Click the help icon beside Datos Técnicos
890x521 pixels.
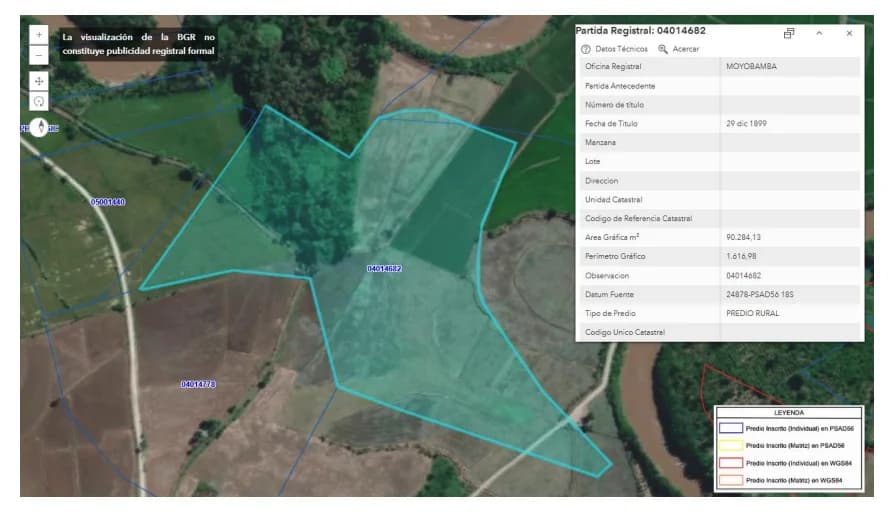pos(586,49)
